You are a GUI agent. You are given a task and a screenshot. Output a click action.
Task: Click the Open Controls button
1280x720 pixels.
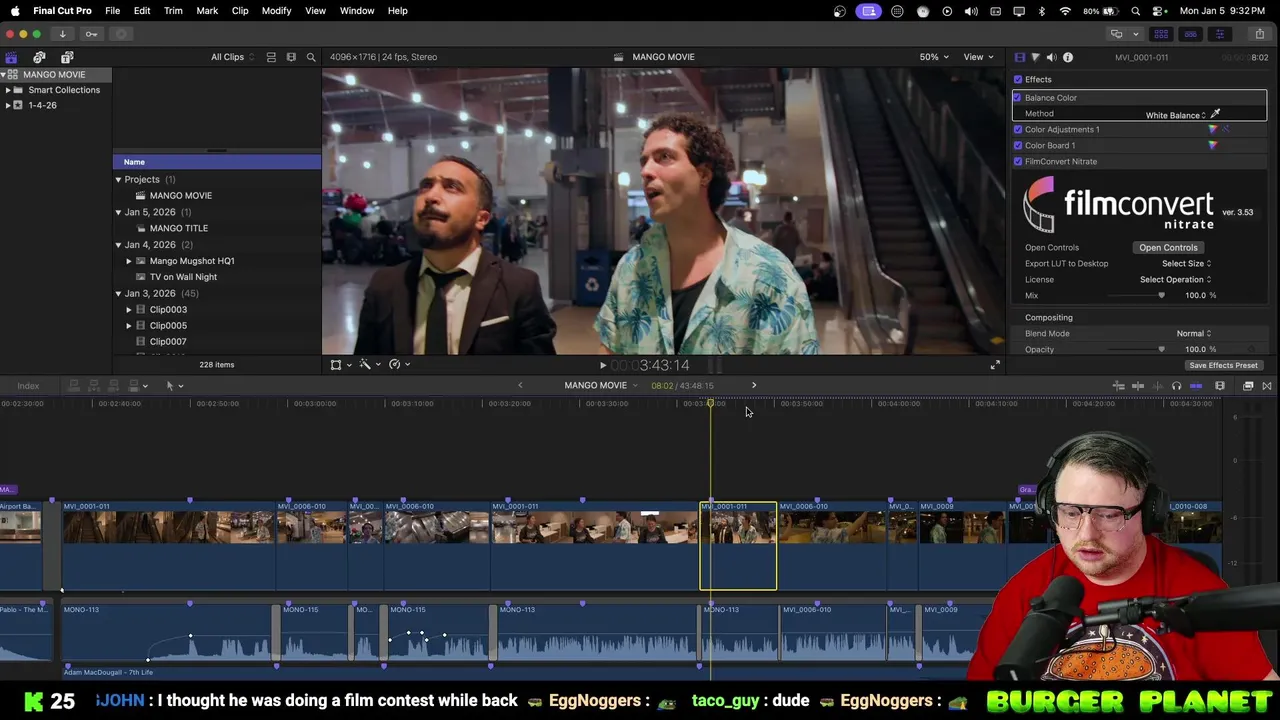coord(1168,247)
